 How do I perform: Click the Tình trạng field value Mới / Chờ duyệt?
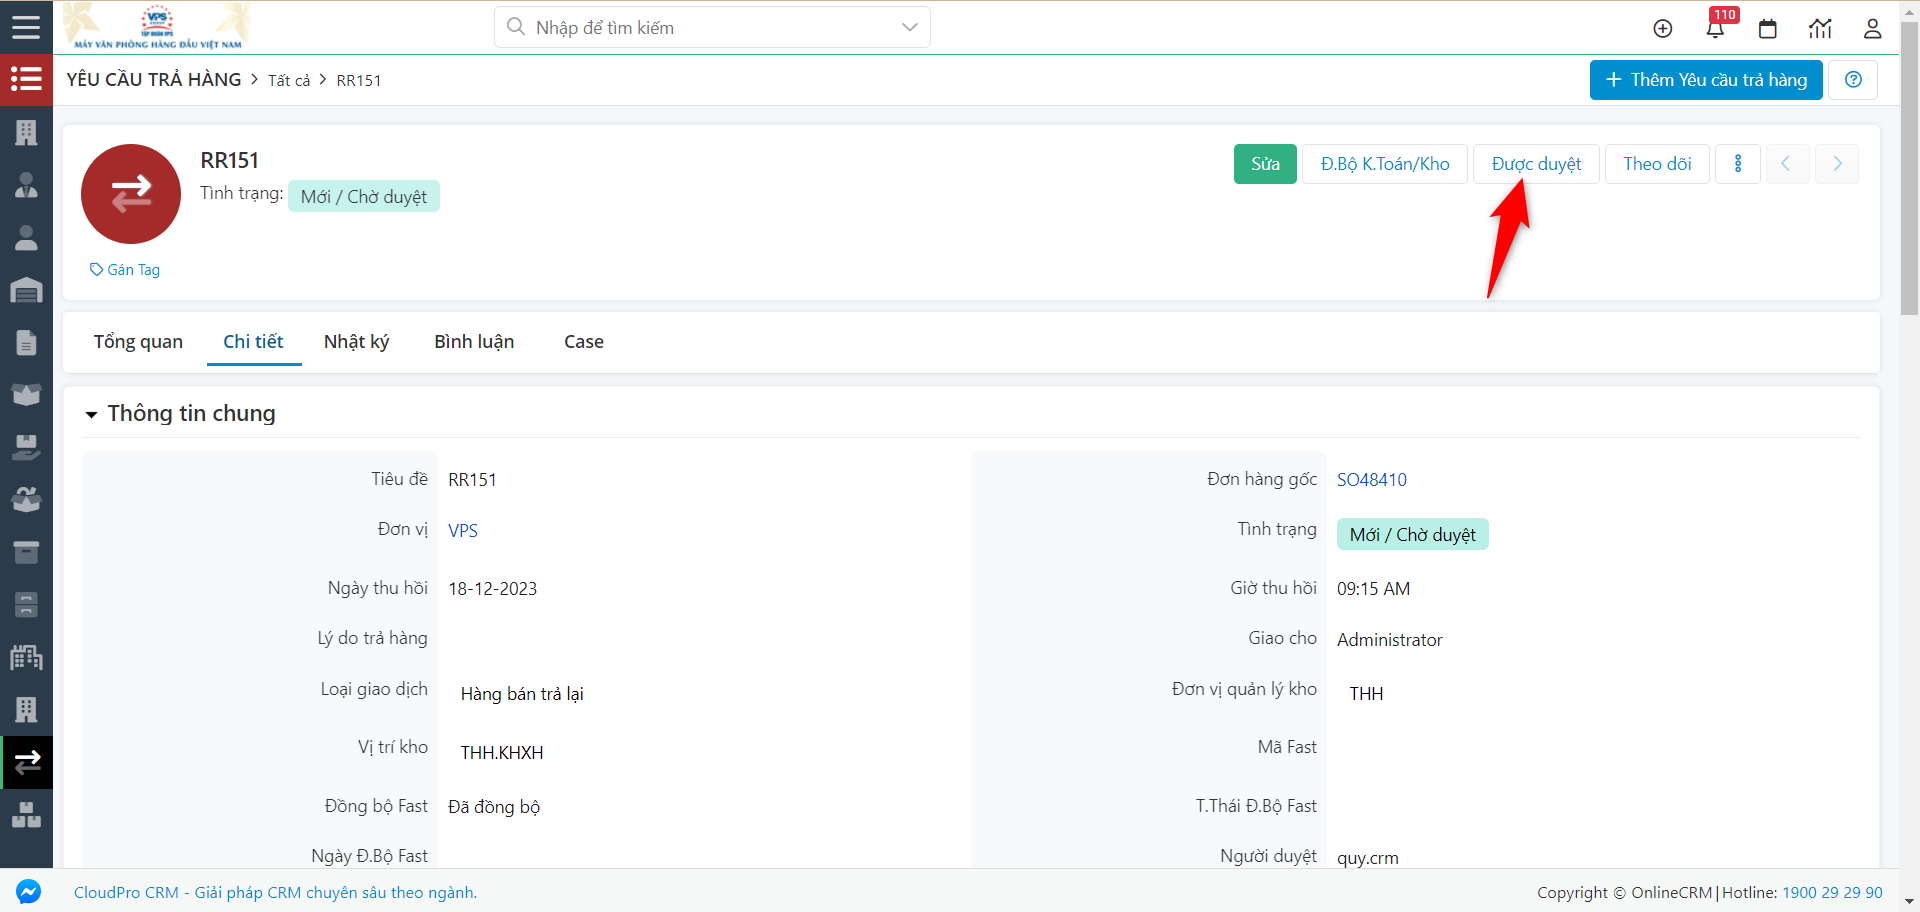[1412, 535]
